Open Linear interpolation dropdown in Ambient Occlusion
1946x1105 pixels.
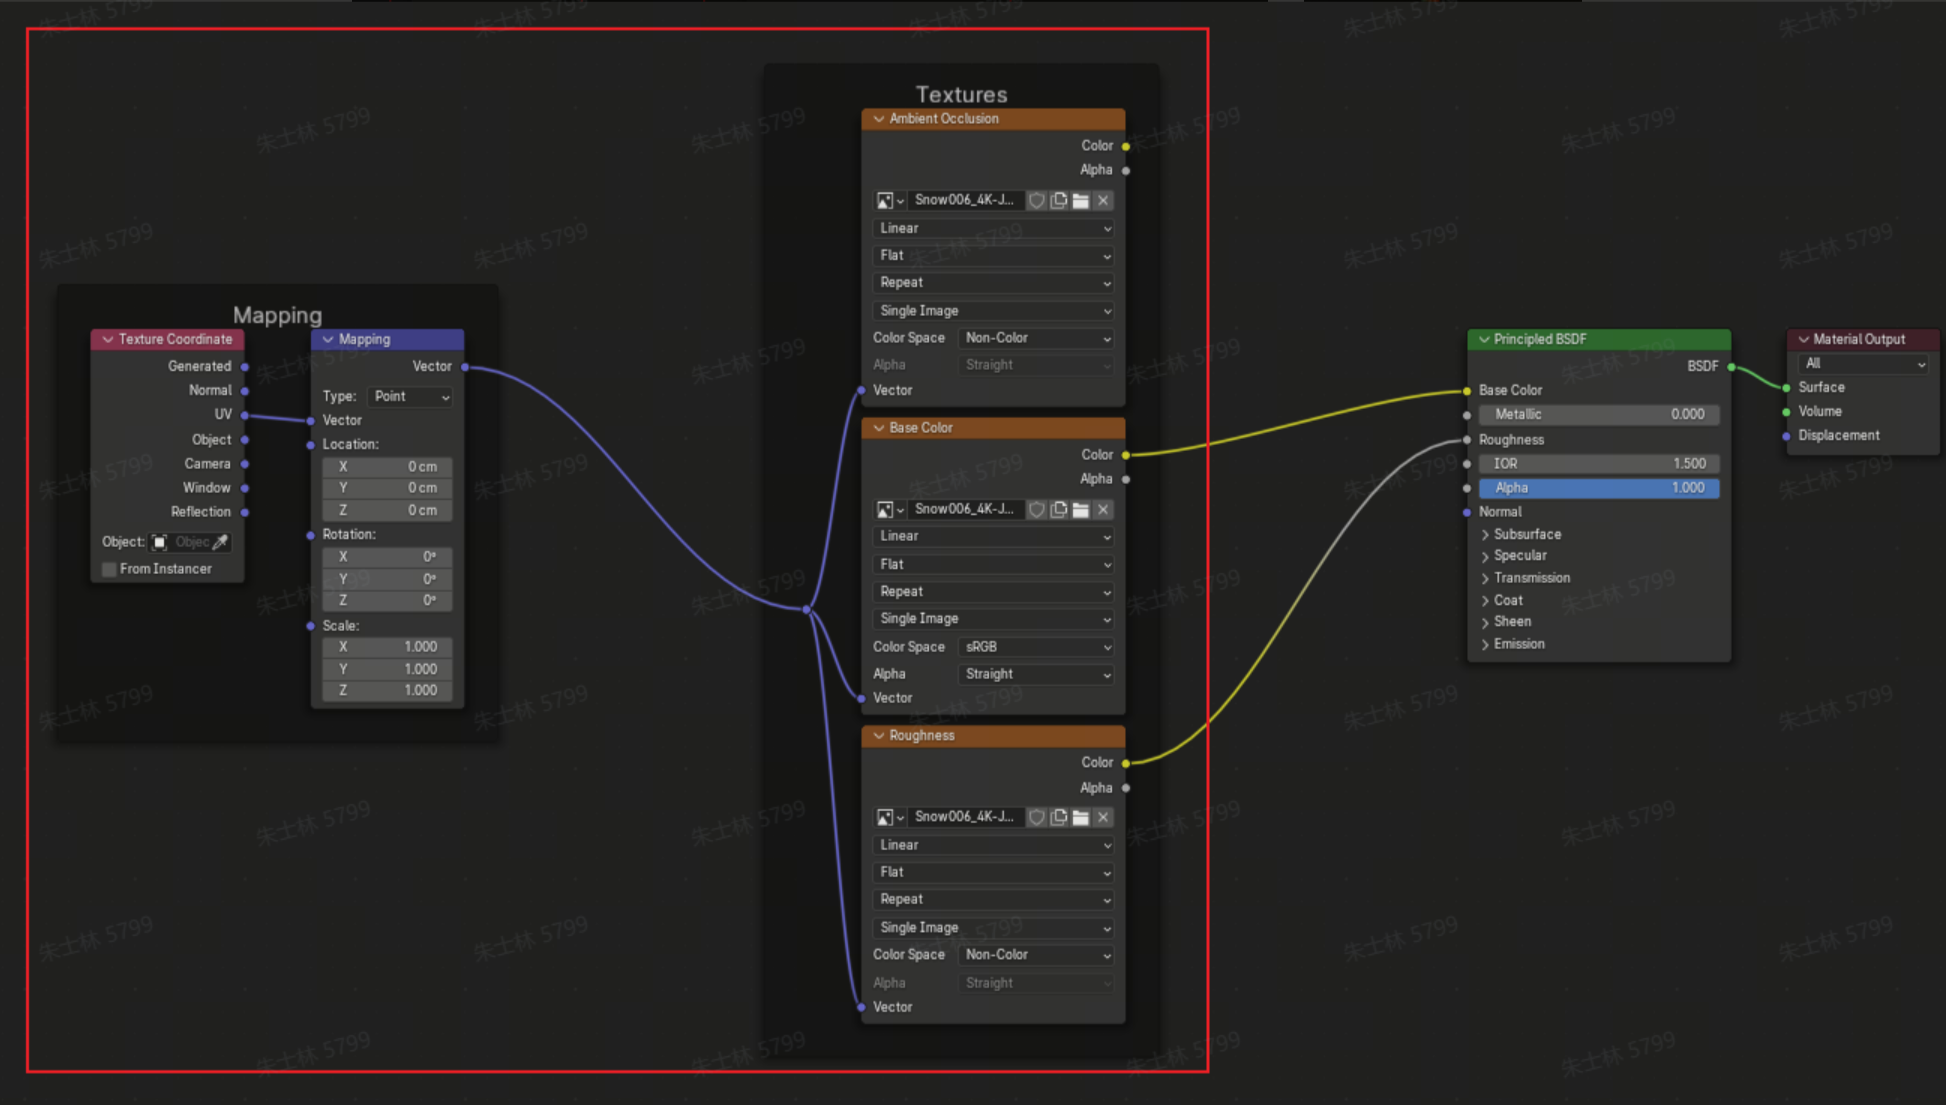[x=993, y=228]
